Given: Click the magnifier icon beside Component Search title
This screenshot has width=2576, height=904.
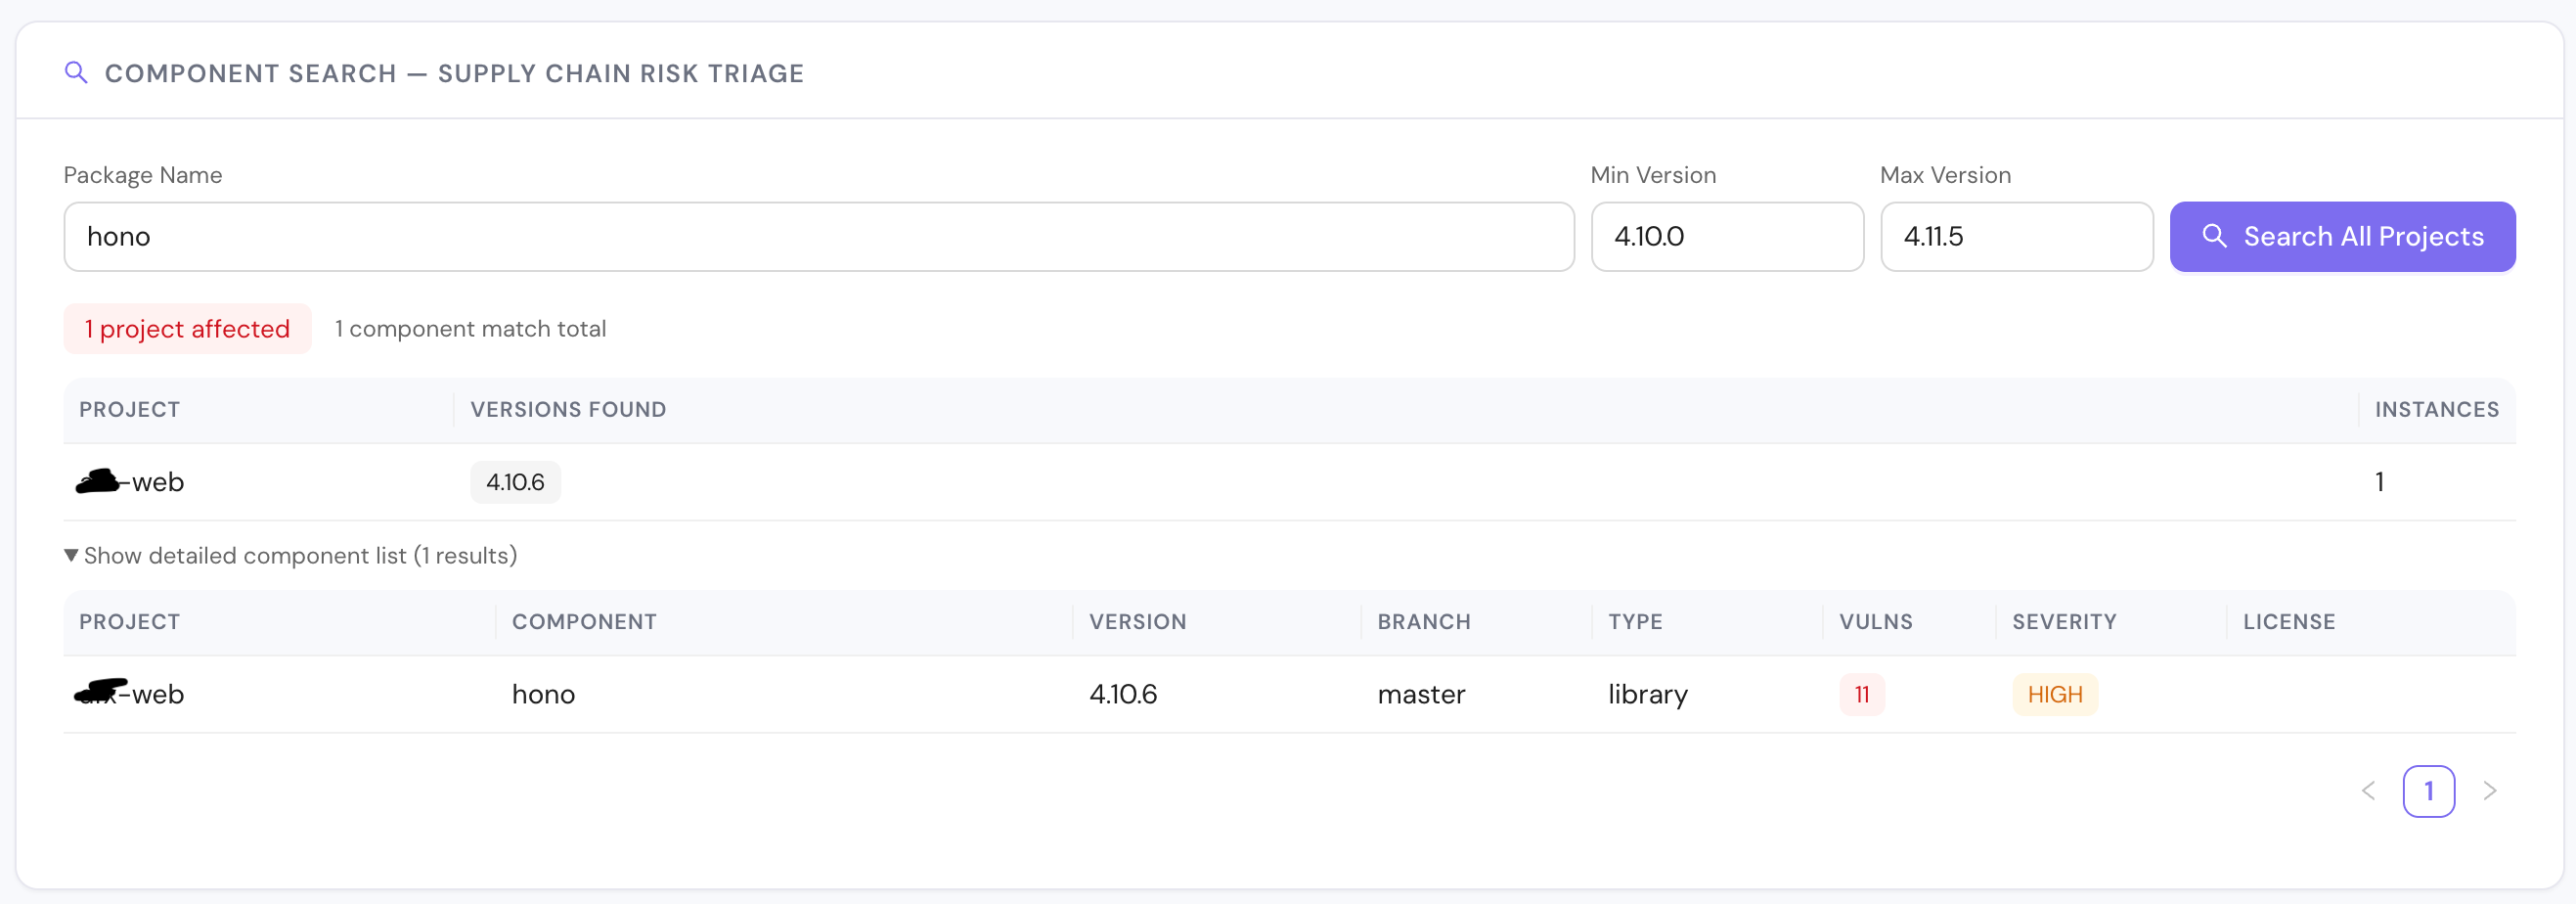Looking at the screenshot, I should pyautogui.click(x=76, y=72).
